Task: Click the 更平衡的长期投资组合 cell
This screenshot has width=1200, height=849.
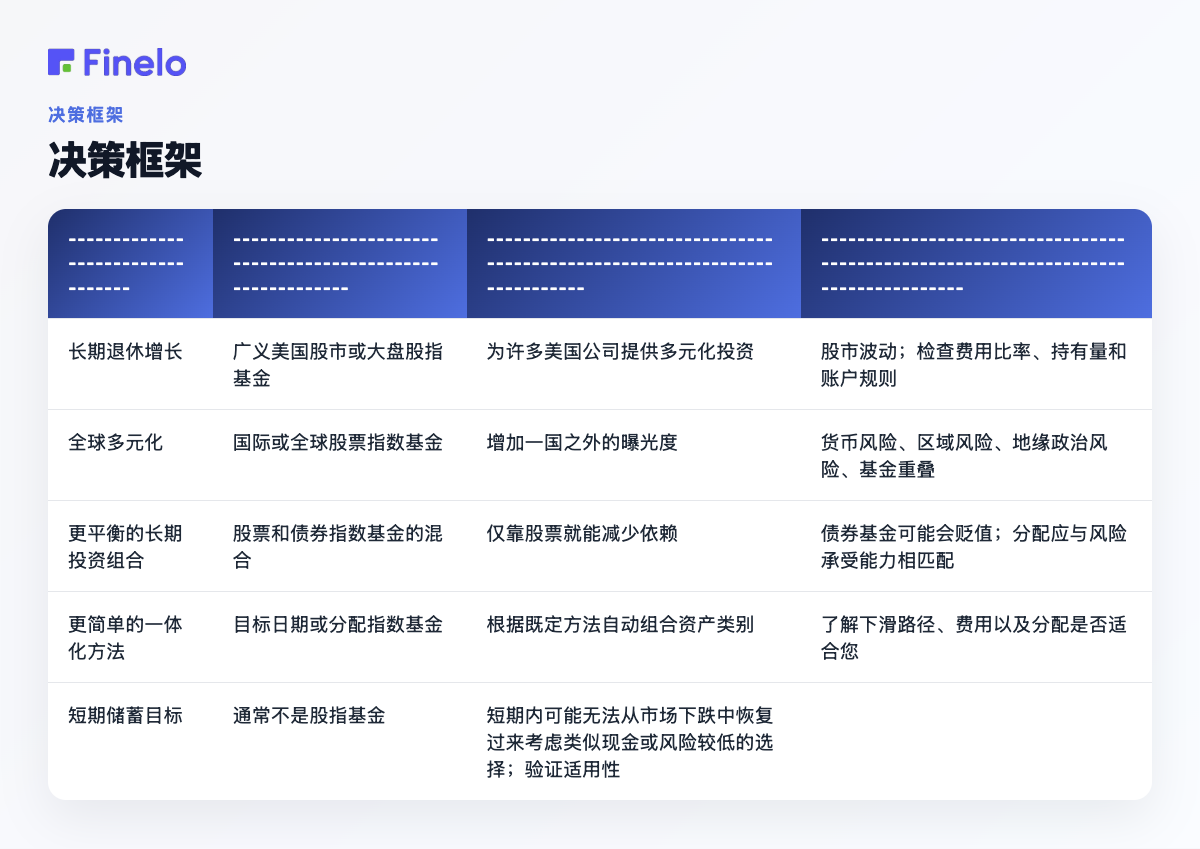Action: point(130,546)
